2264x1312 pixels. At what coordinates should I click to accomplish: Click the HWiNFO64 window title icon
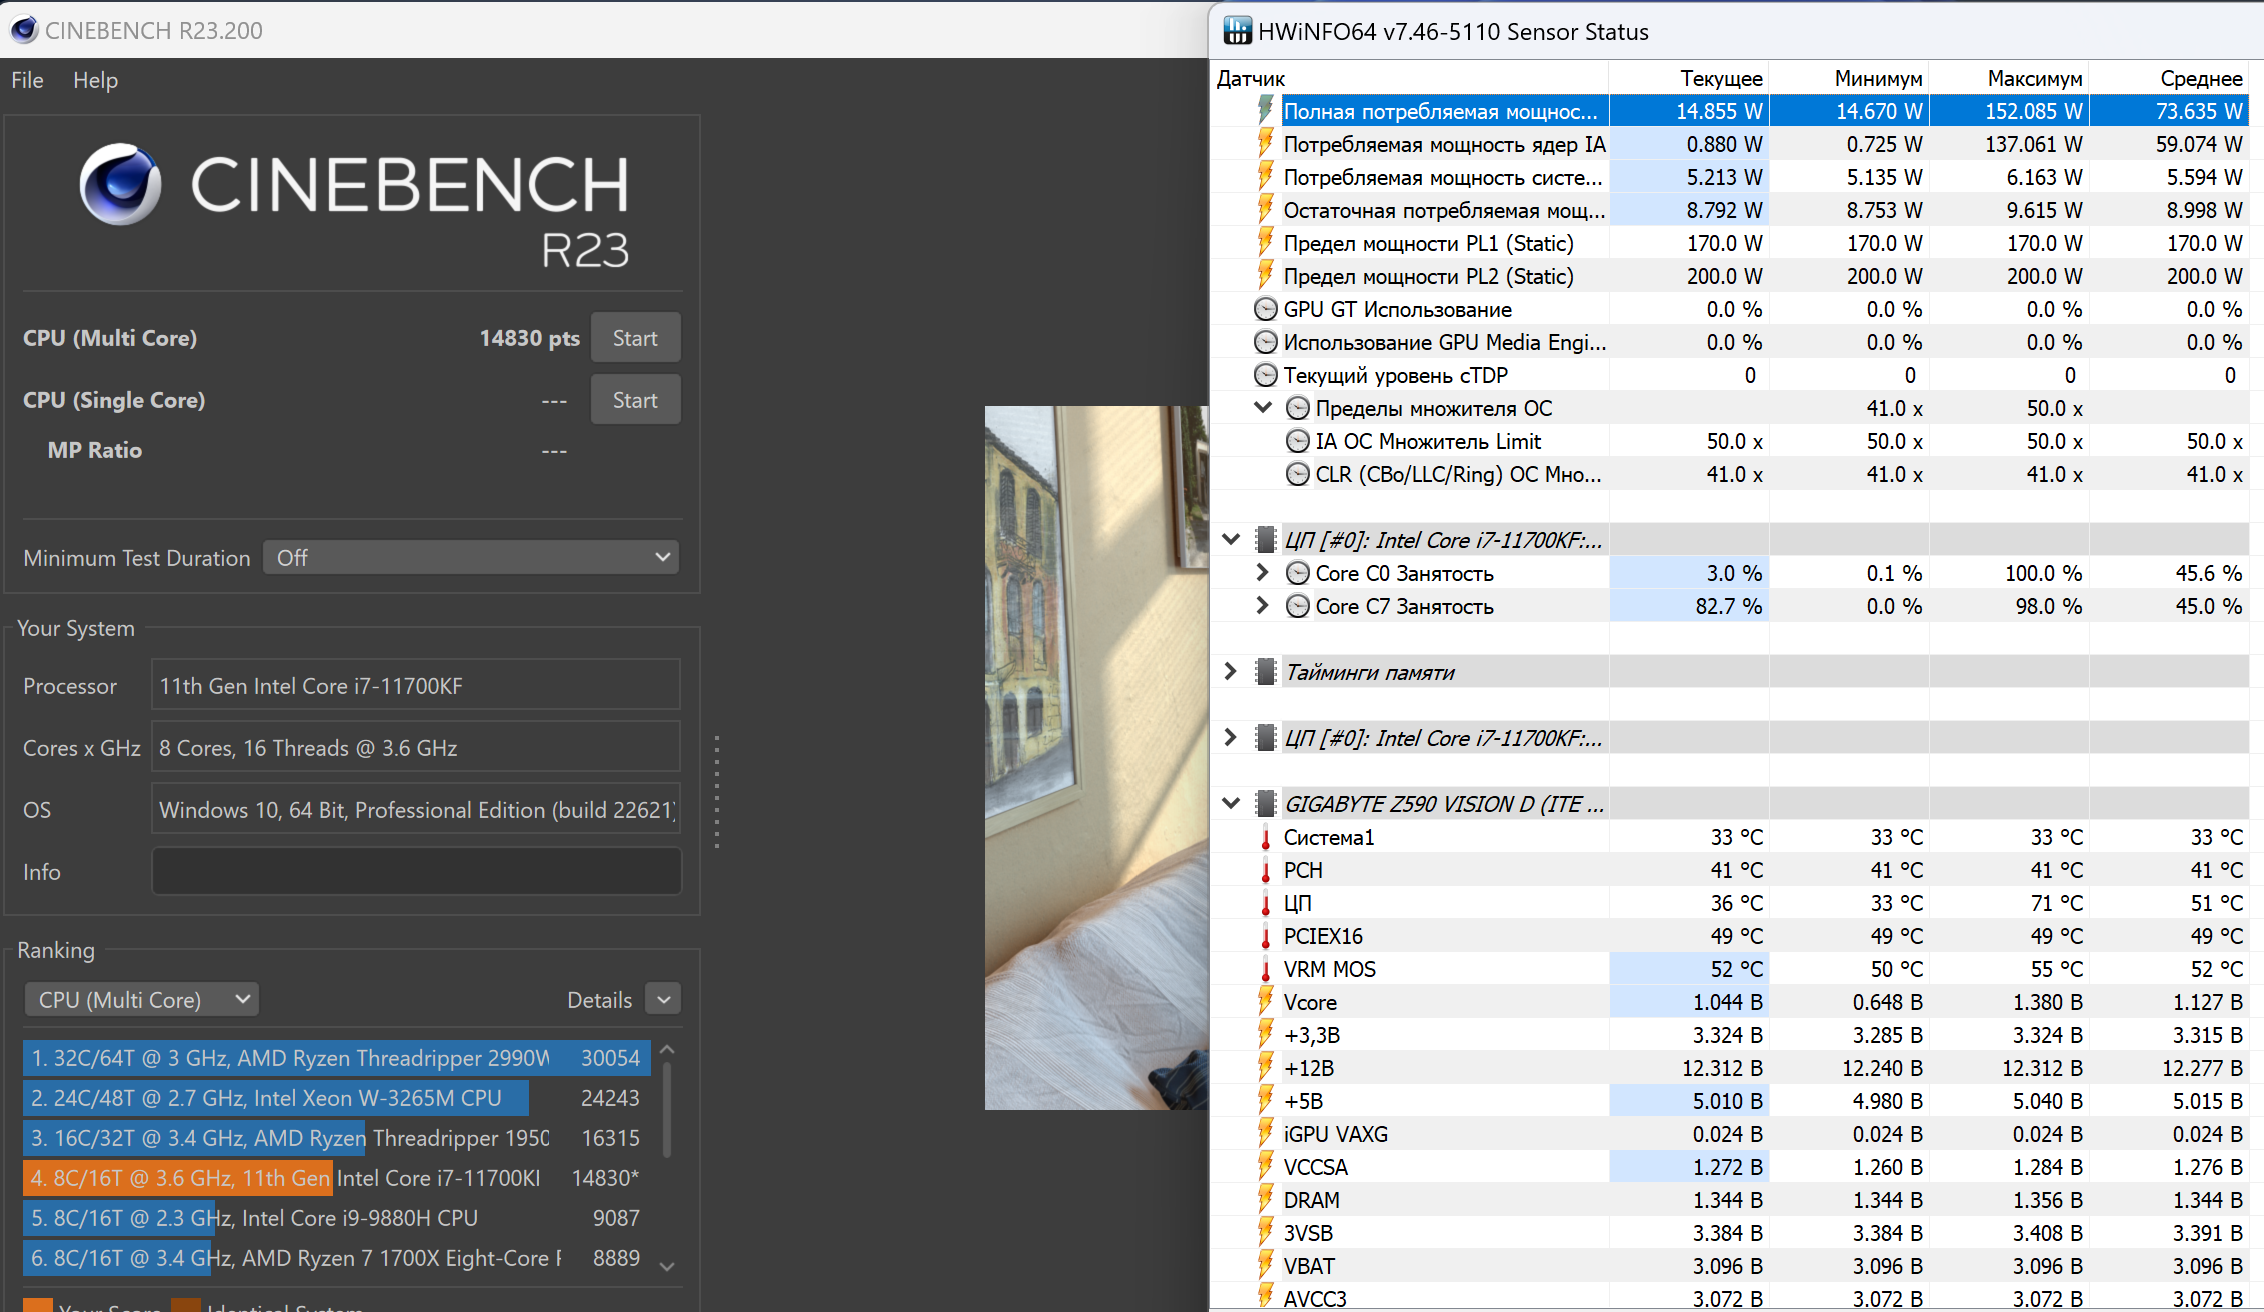tap(1237, 31)
